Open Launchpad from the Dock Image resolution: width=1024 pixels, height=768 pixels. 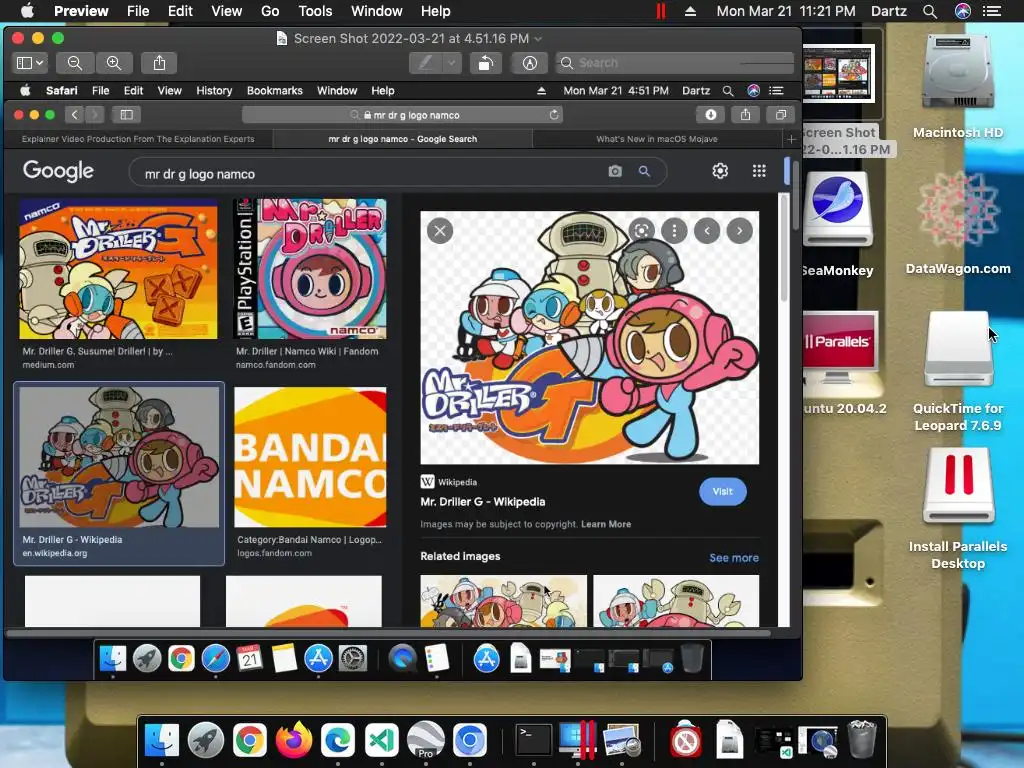pos(206,740)
